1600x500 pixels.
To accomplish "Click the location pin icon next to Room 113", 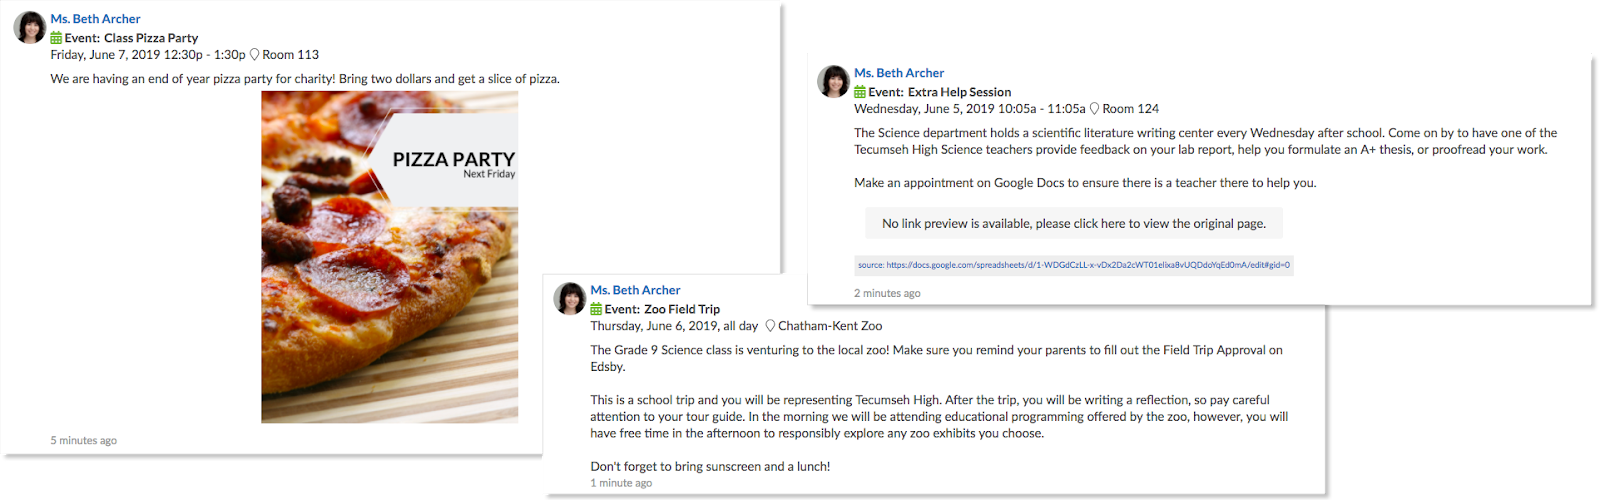I will coord(254,55).
